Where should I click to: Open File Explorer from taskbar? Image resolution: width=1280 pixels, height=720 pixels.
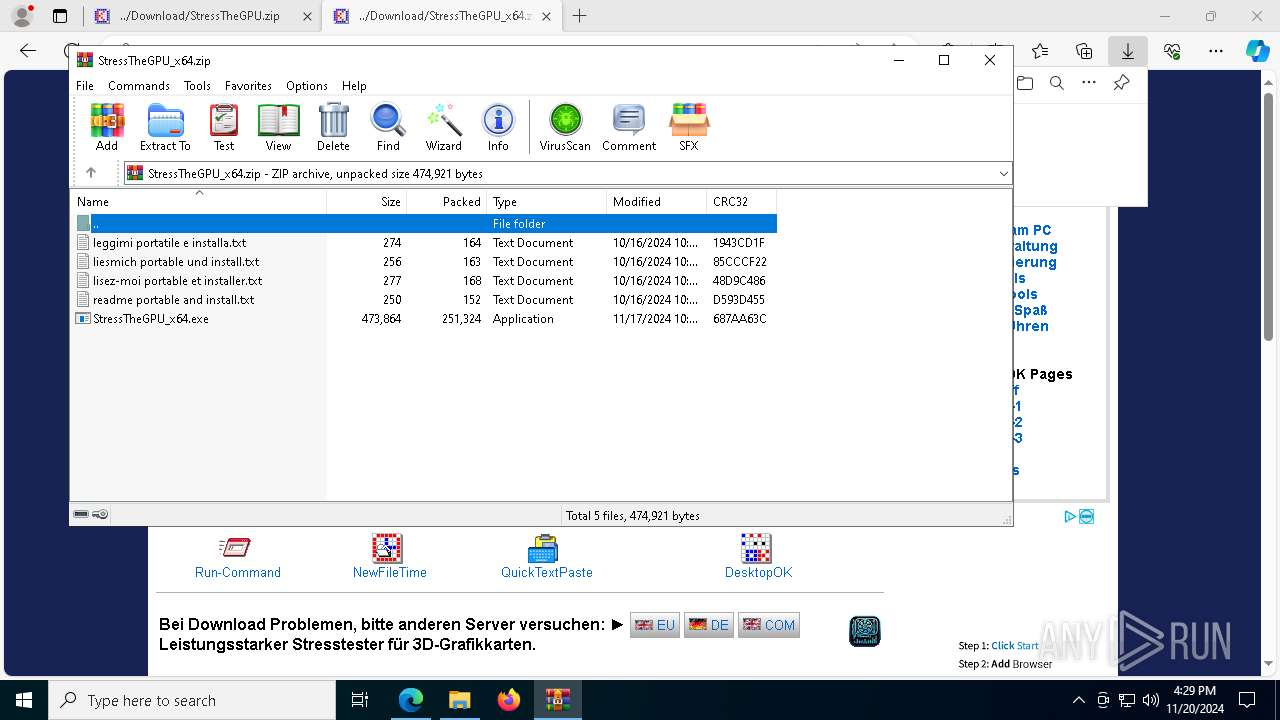click(459, 700)
